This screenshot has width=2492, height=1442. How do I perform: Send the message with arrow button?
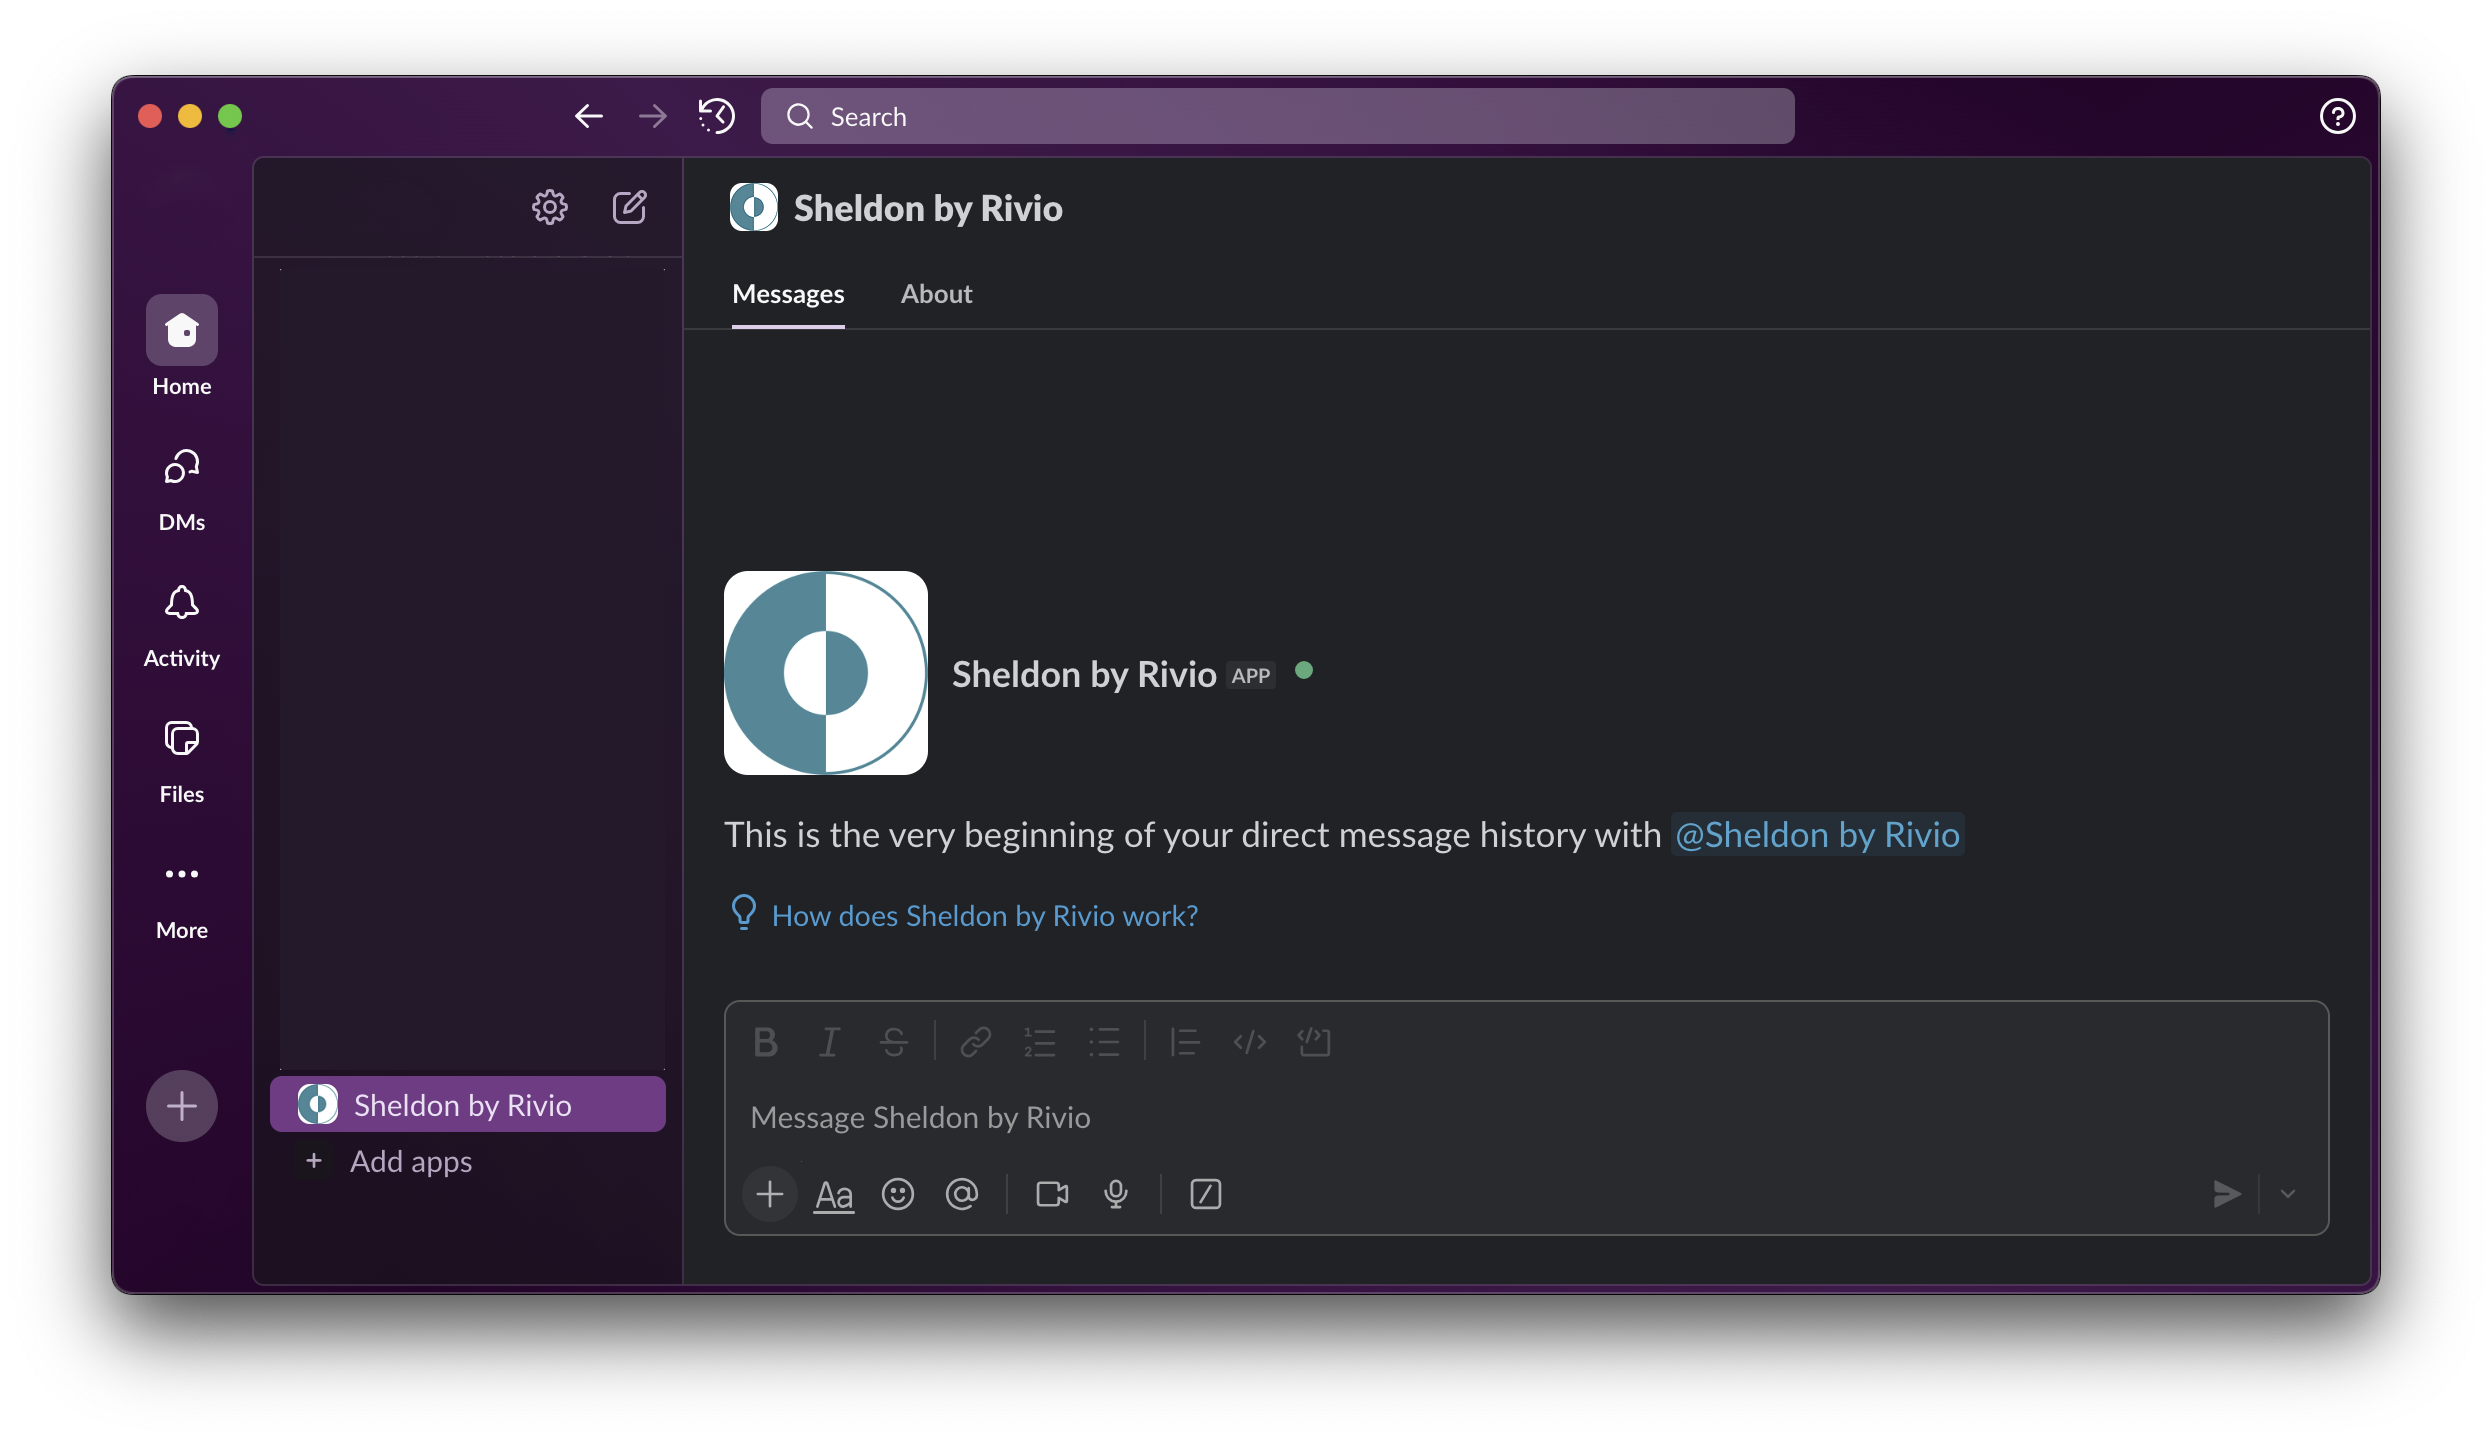tap(2226, 1194)
